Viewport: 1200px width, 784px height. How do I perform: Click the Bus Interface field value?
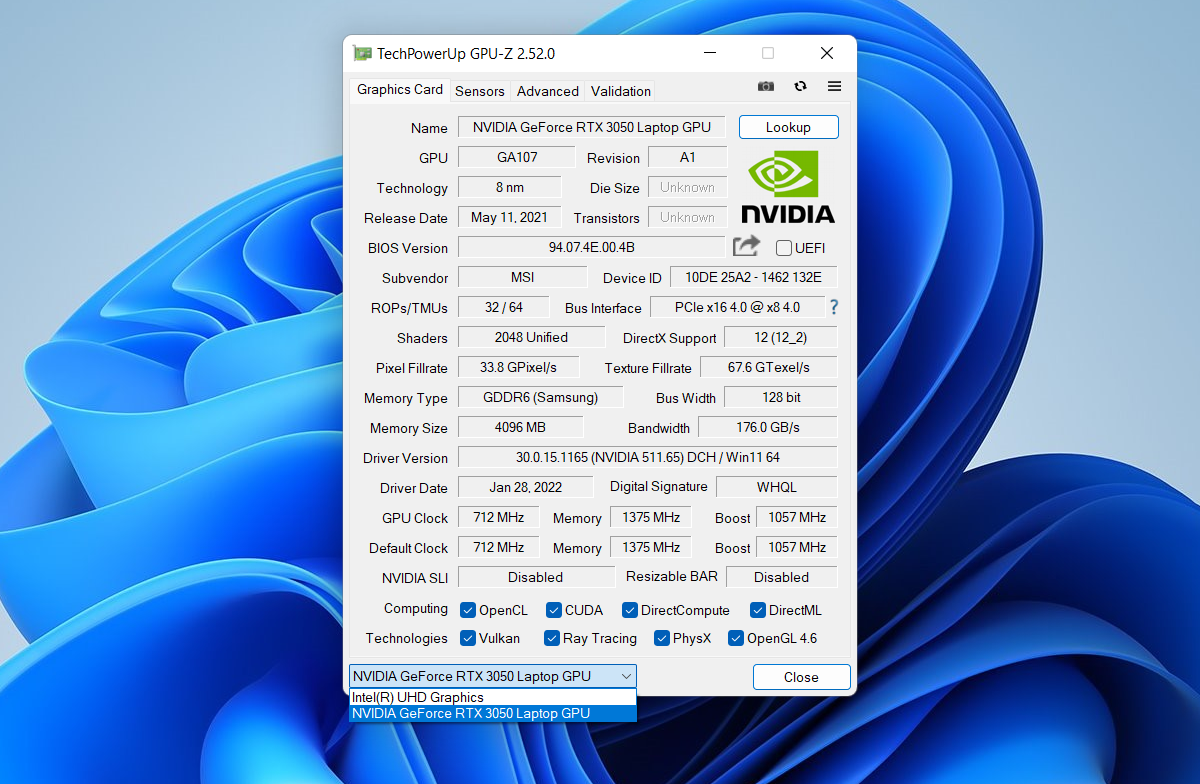738,307
